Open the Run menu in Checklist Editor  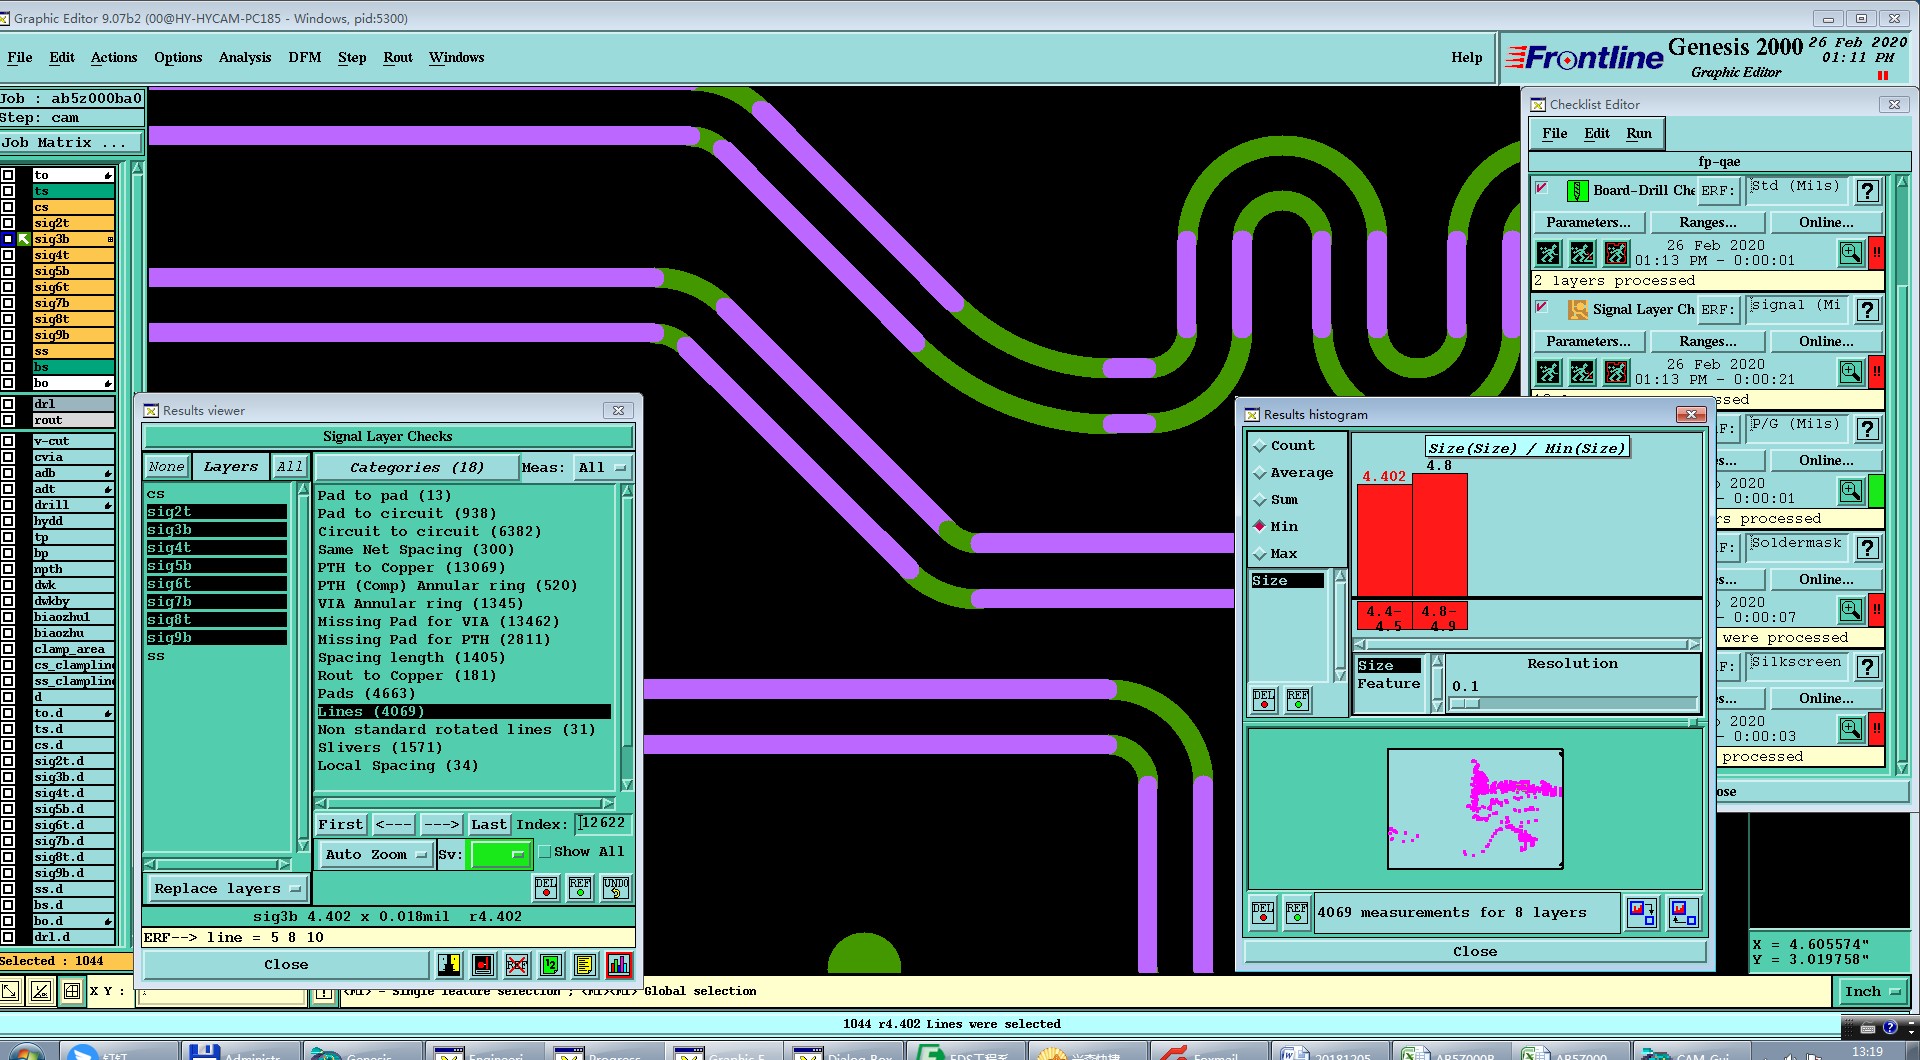1638,133
